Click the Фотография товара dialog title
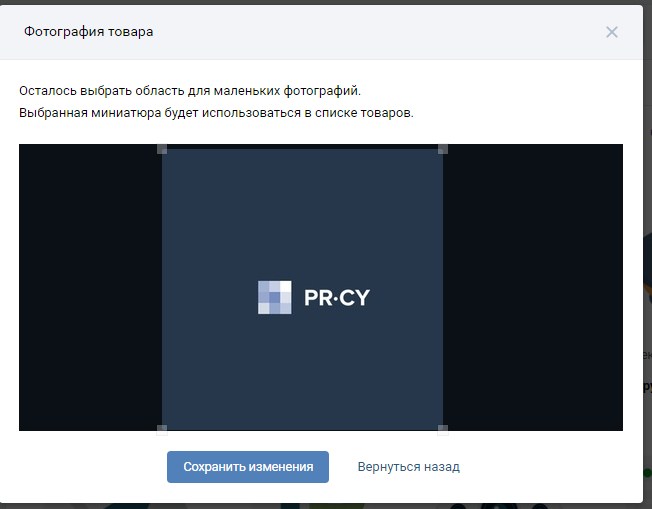Viewport: 652px width, 509px height. (x=88, y=32)
